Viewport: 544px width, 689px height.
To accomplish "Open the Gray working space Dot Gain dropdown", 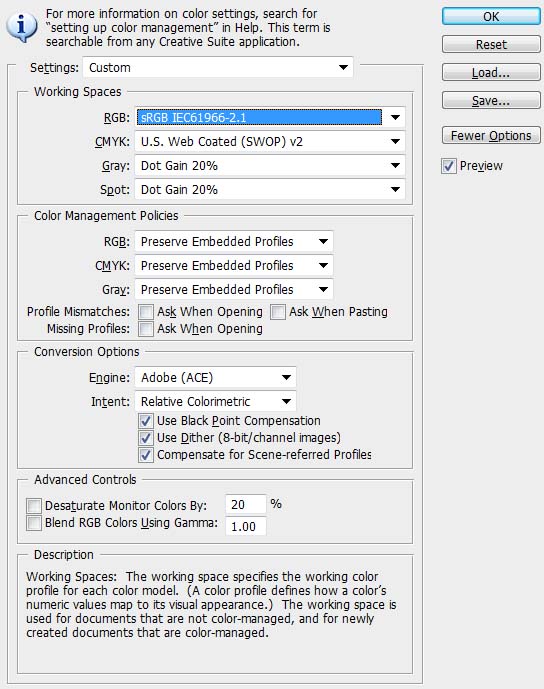I will (x=270, y=166).
